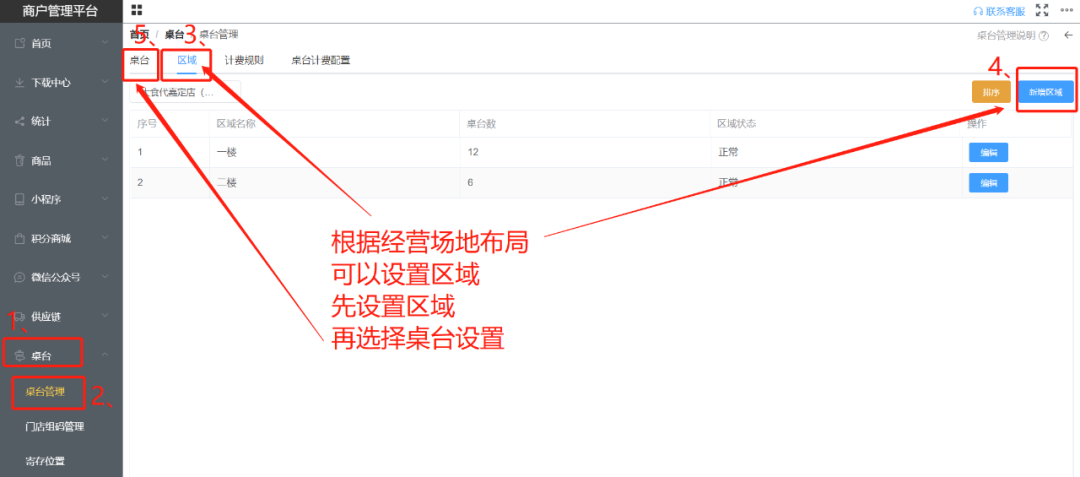The image size is (1080, 477).
Task: Select the 区域 tab
Action: pyautogui.click(x=187, y=61)
